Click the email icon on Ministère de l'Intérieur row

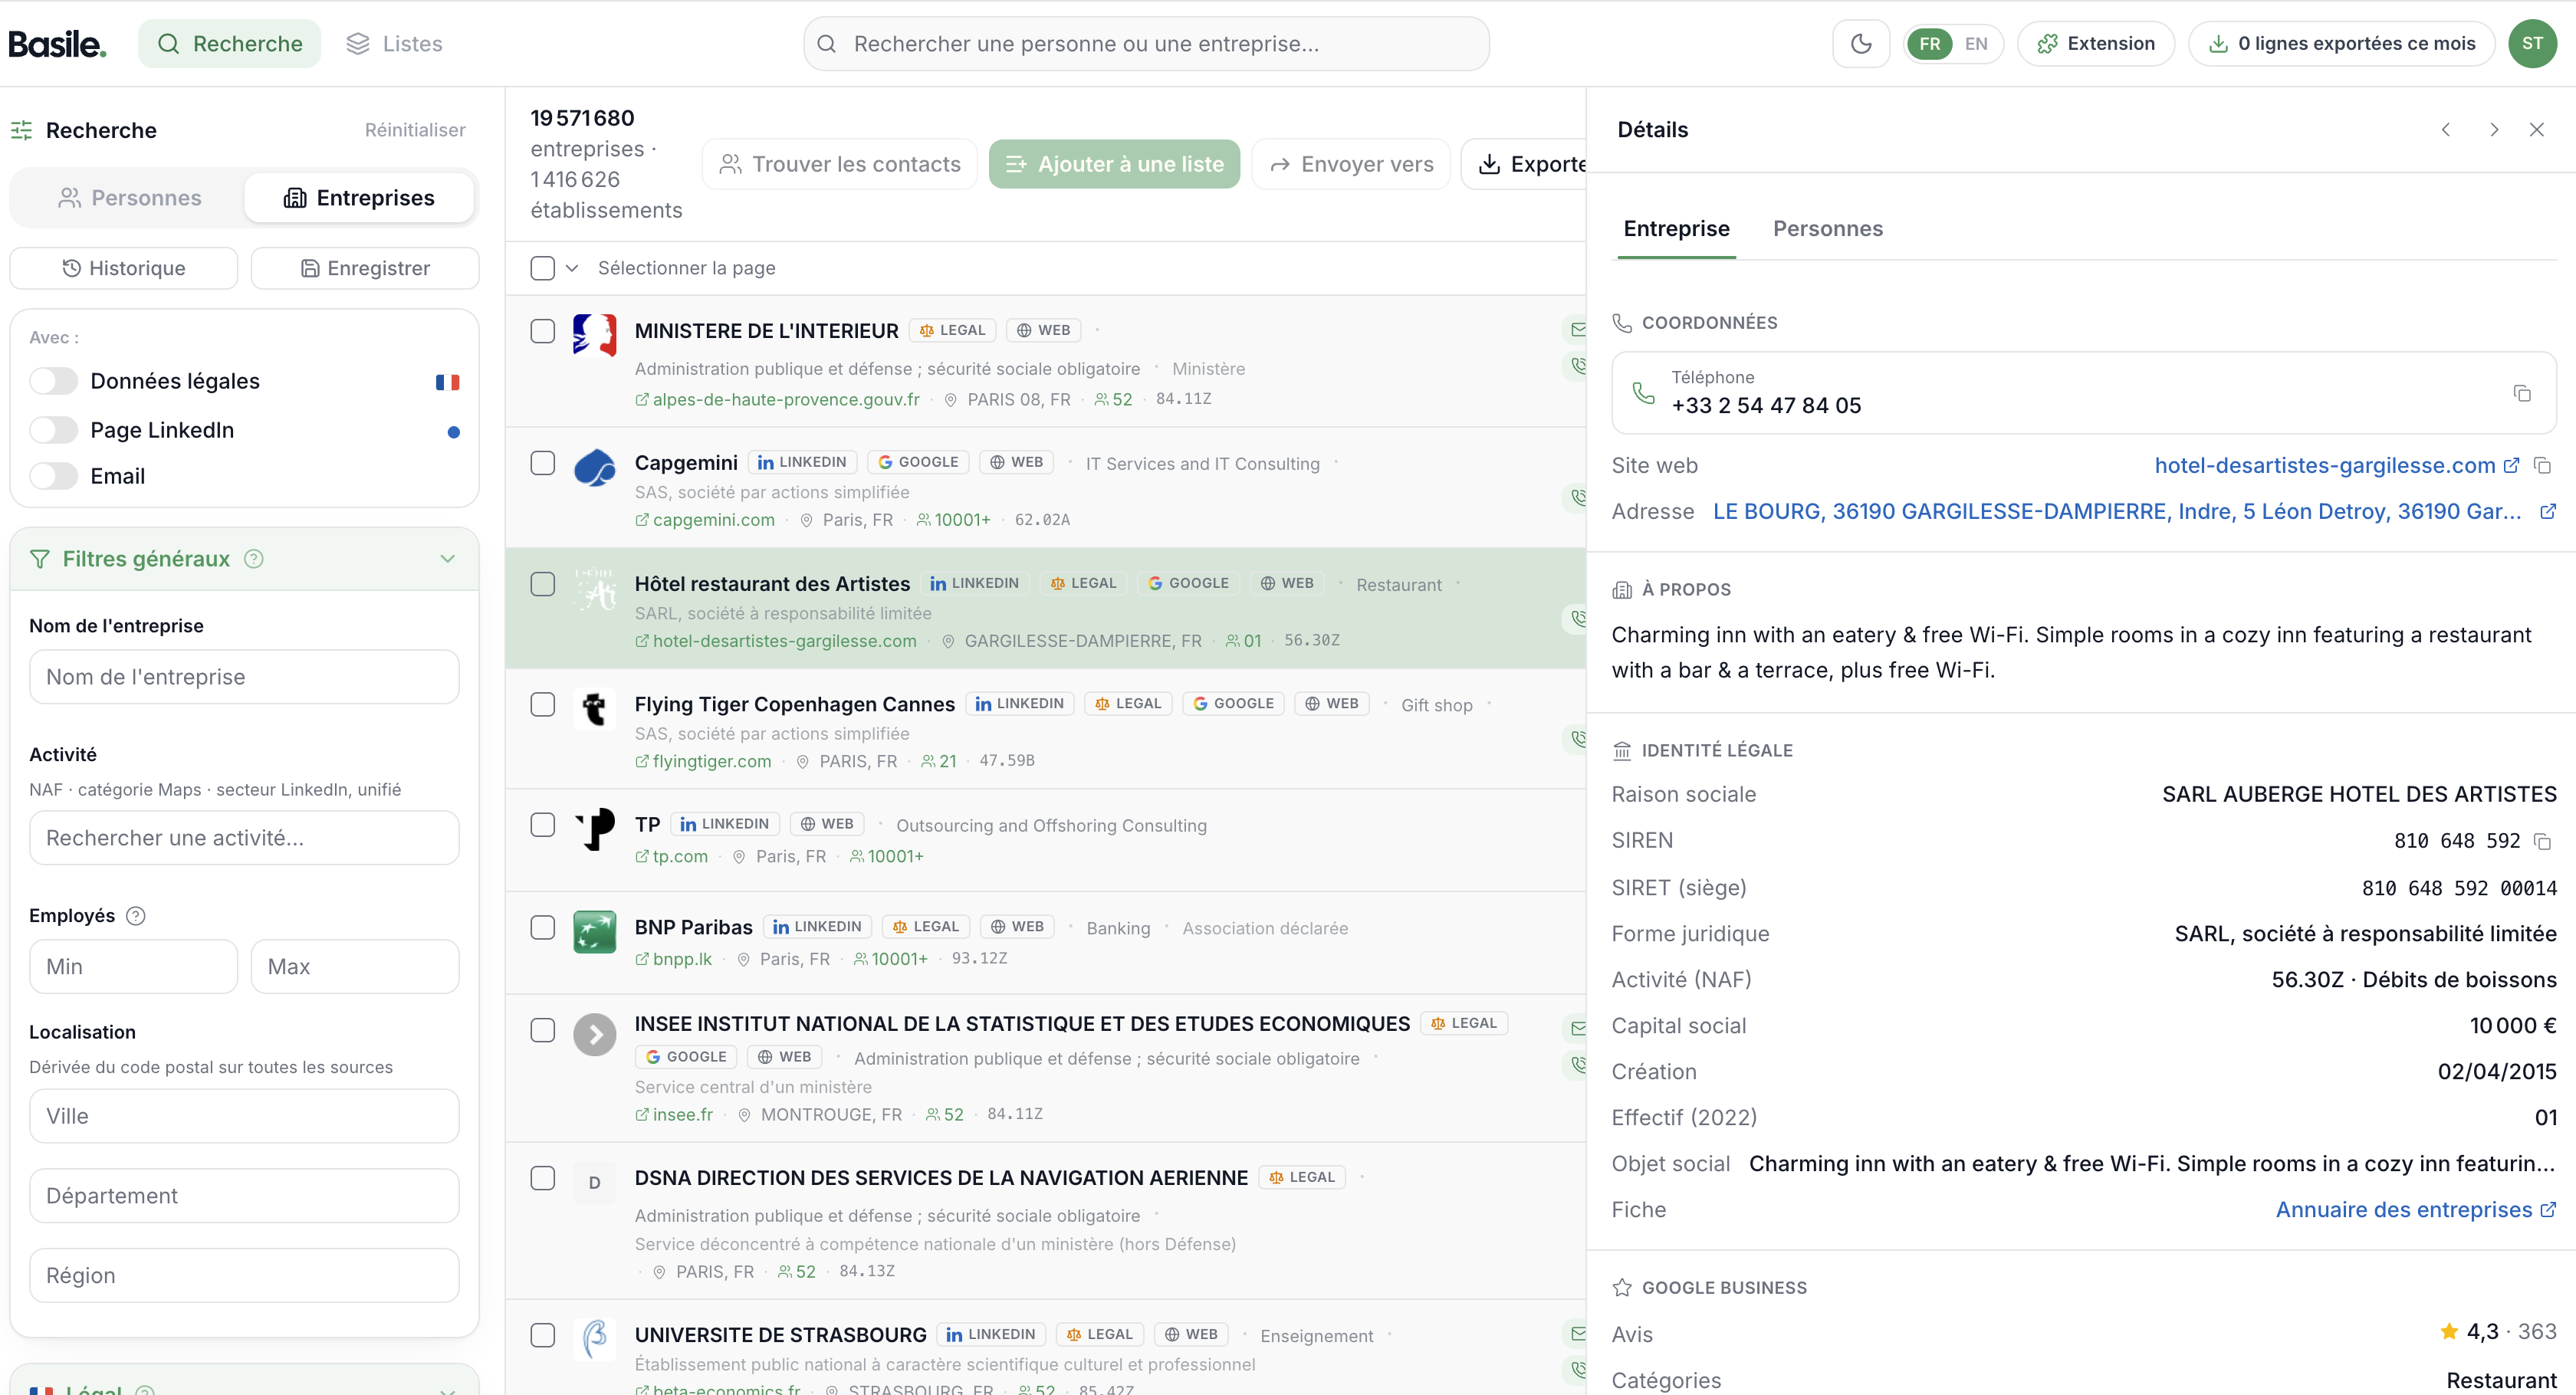click(x=1576, y=329)
